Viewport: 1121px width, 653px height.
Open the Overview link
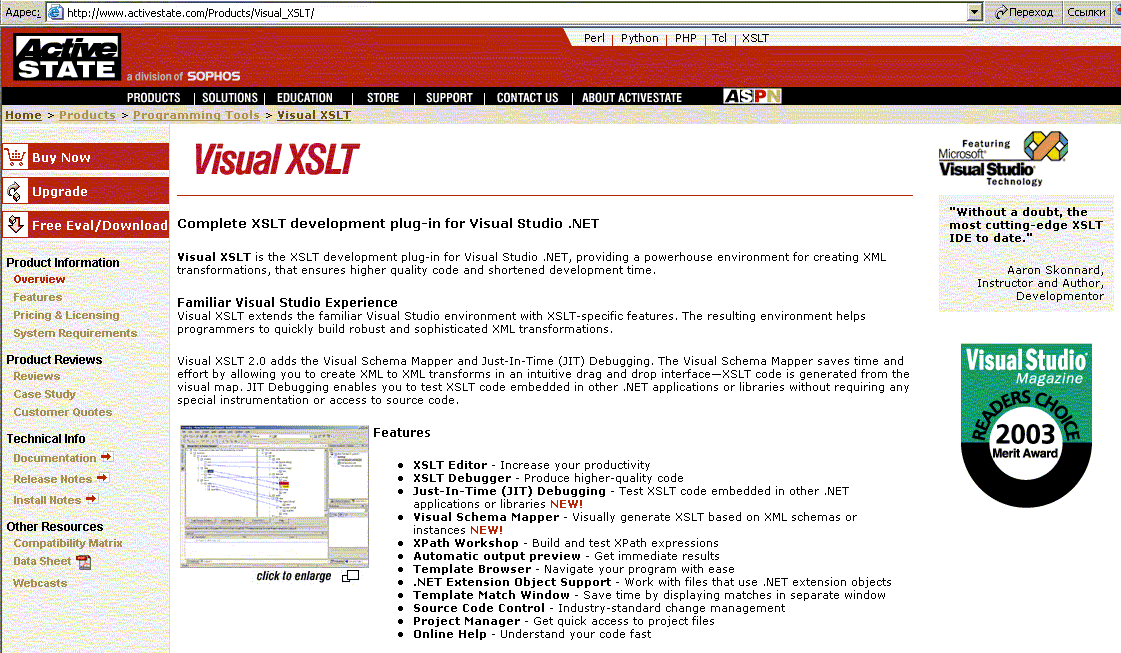(x=39, y=279)
